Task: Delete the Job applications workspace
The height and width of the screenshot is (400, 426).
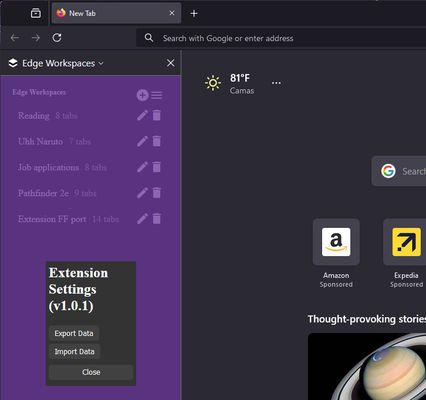Action: coord(156,167)
